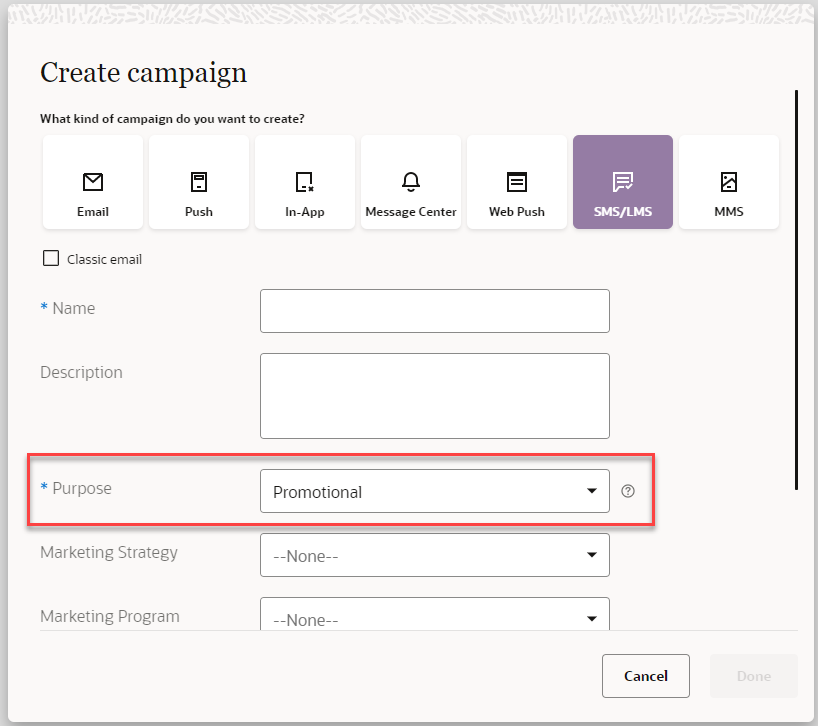Viewport: 818px width, 726px height.
Task: Select the Email campaign envelope icon
Action: point(93,182)
